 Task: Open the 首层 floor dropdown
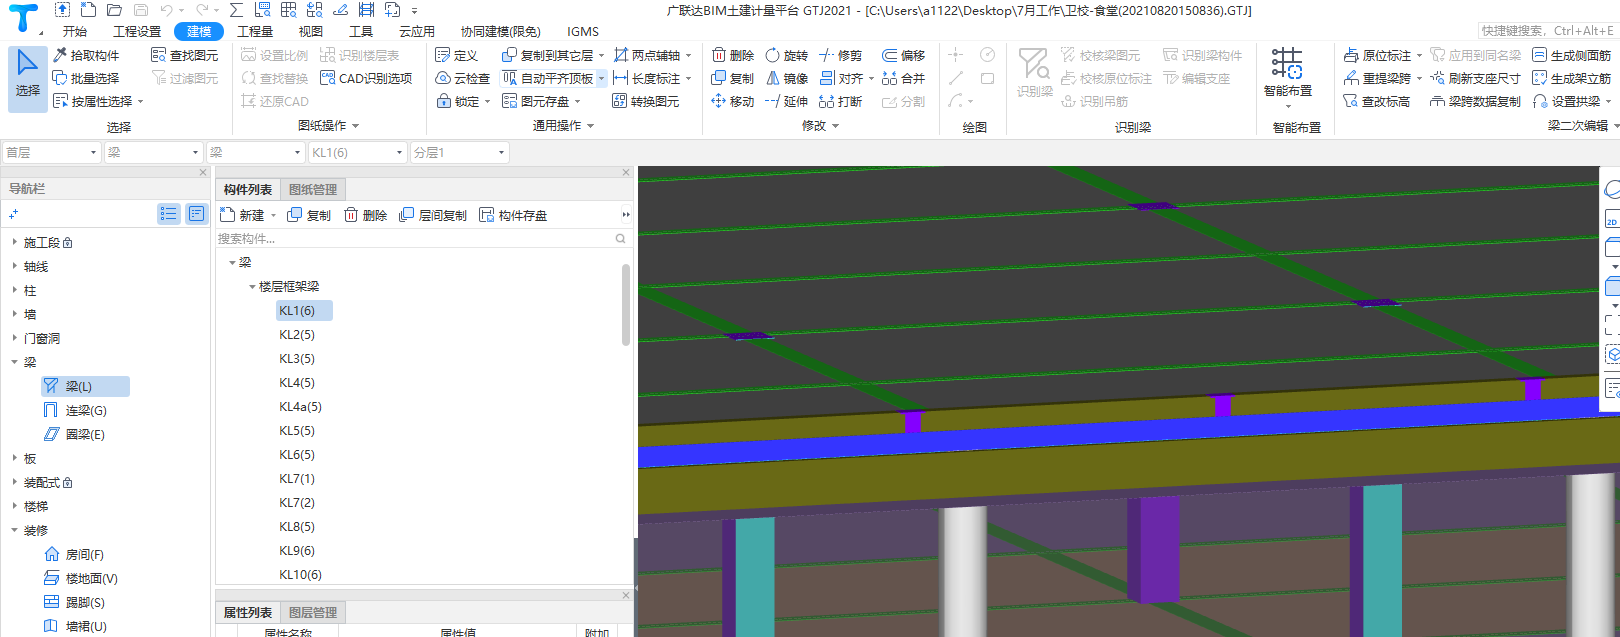coord(51,152)
